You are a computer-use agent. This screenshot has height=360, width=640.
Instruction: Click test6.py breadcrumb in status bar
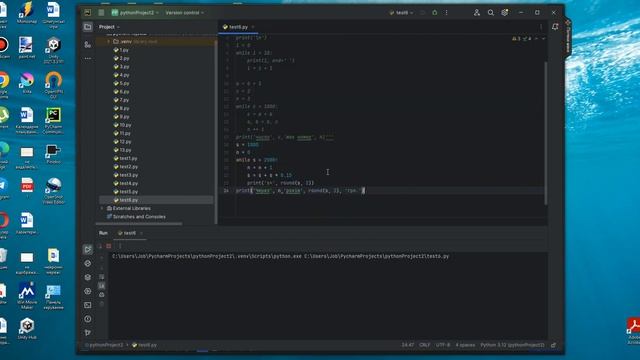(144, 345)
